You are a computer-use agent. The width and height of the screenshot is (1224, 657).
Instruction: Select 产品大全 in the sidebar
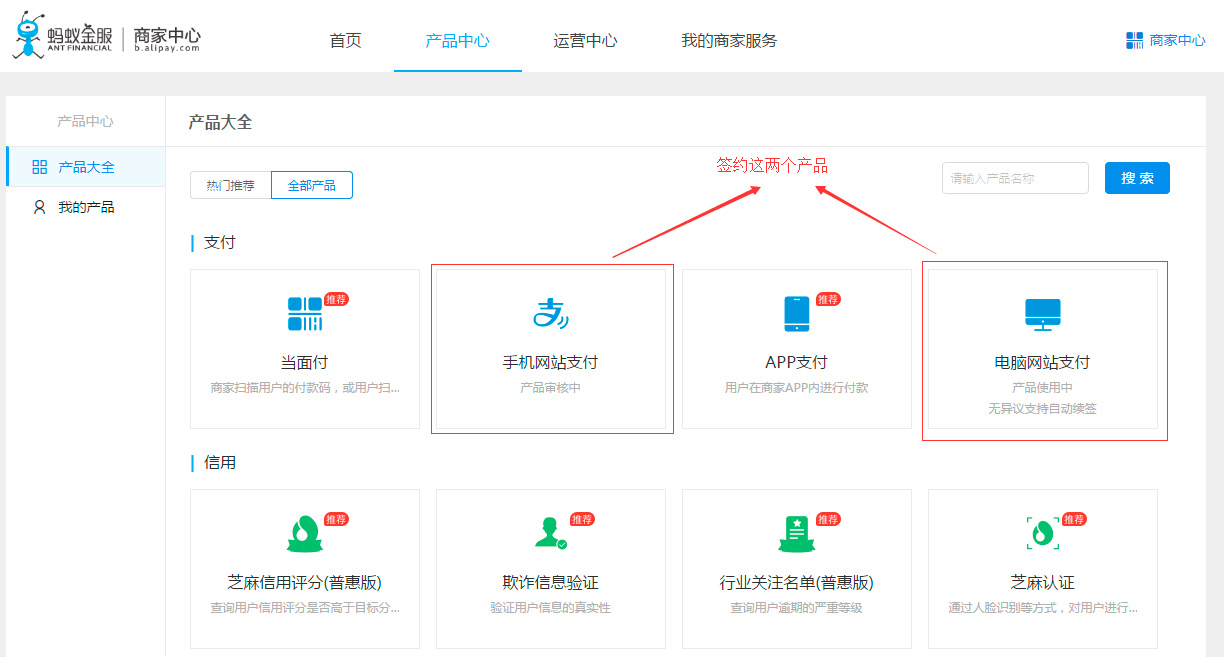(x=86, y=167)
